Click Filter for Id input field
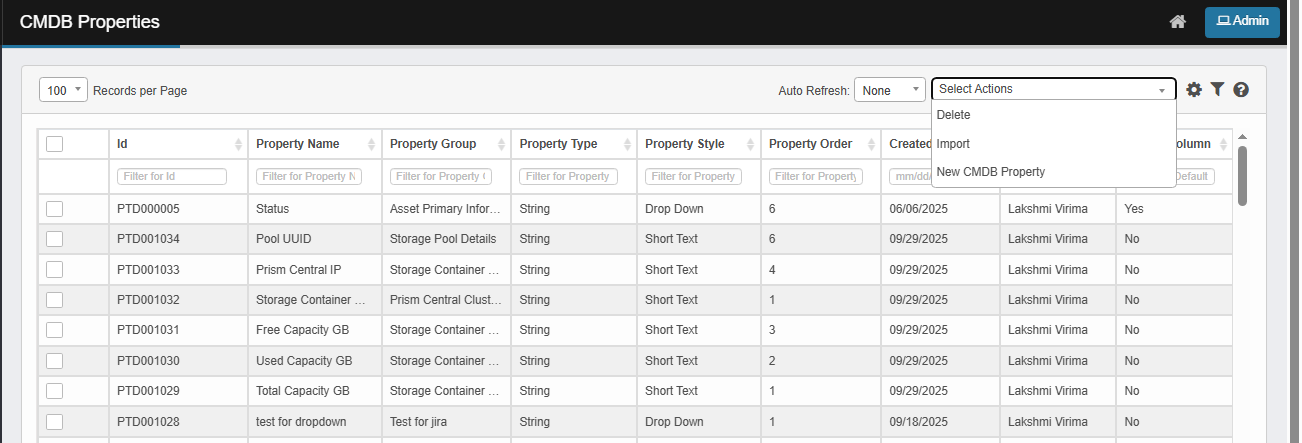 (x=172, y=176)
